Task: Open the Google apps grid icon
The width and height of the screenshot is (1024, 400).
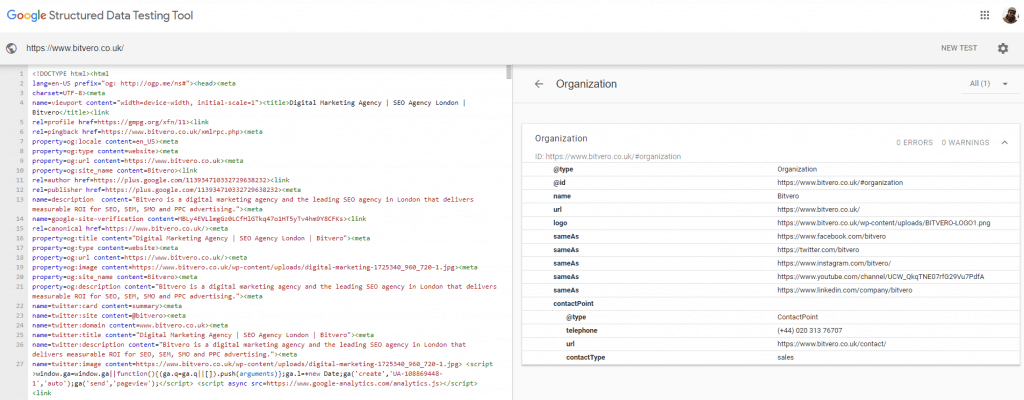Action: [x=985, y=15]
